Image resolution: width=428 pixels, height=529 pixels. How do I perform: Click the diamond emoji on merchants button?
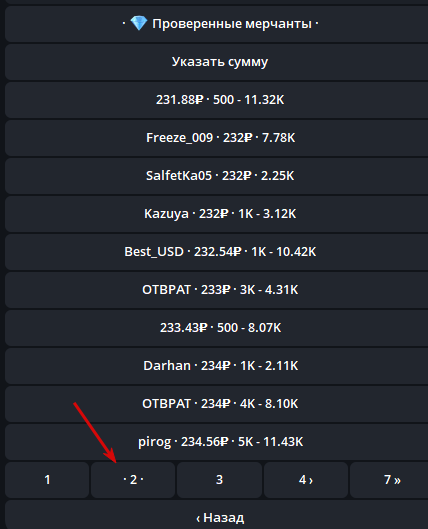click(139, 24)
